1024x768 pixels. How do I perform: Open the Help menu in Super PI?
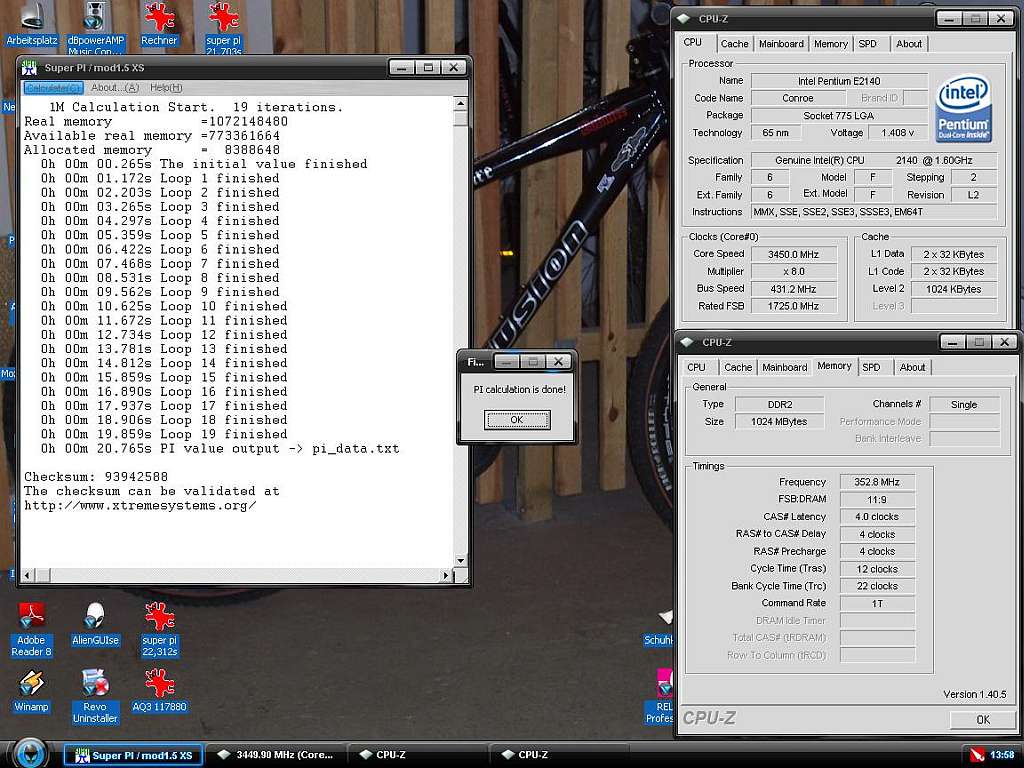click(x=166, y=88)
